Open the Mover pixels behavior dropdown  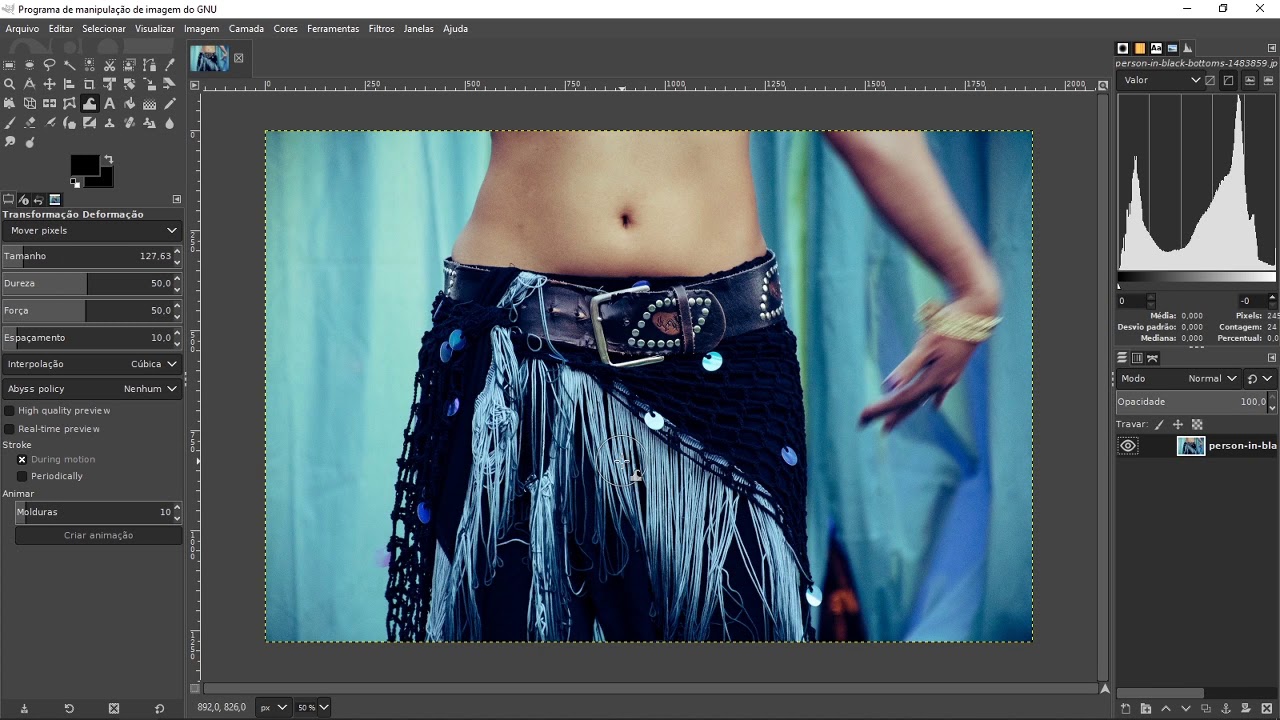click(x=91, y=230)
